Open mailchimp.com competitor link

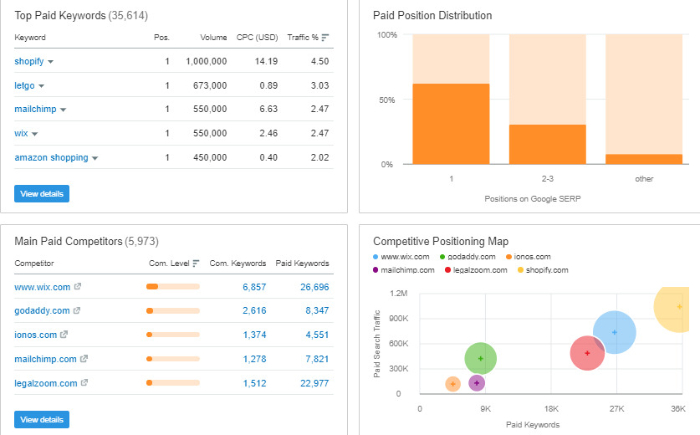(45, 359)
